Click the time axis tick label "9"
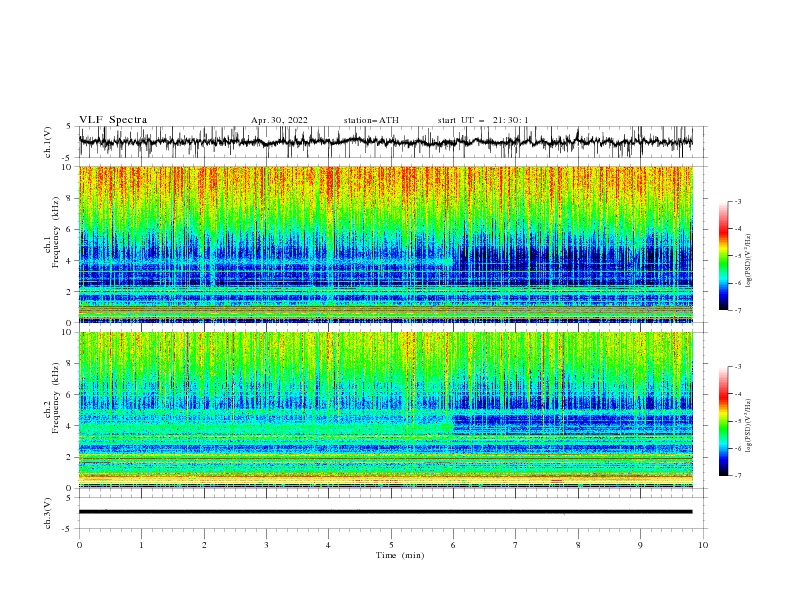The height and width of the screenshot is (612, 792). [640, 545]
